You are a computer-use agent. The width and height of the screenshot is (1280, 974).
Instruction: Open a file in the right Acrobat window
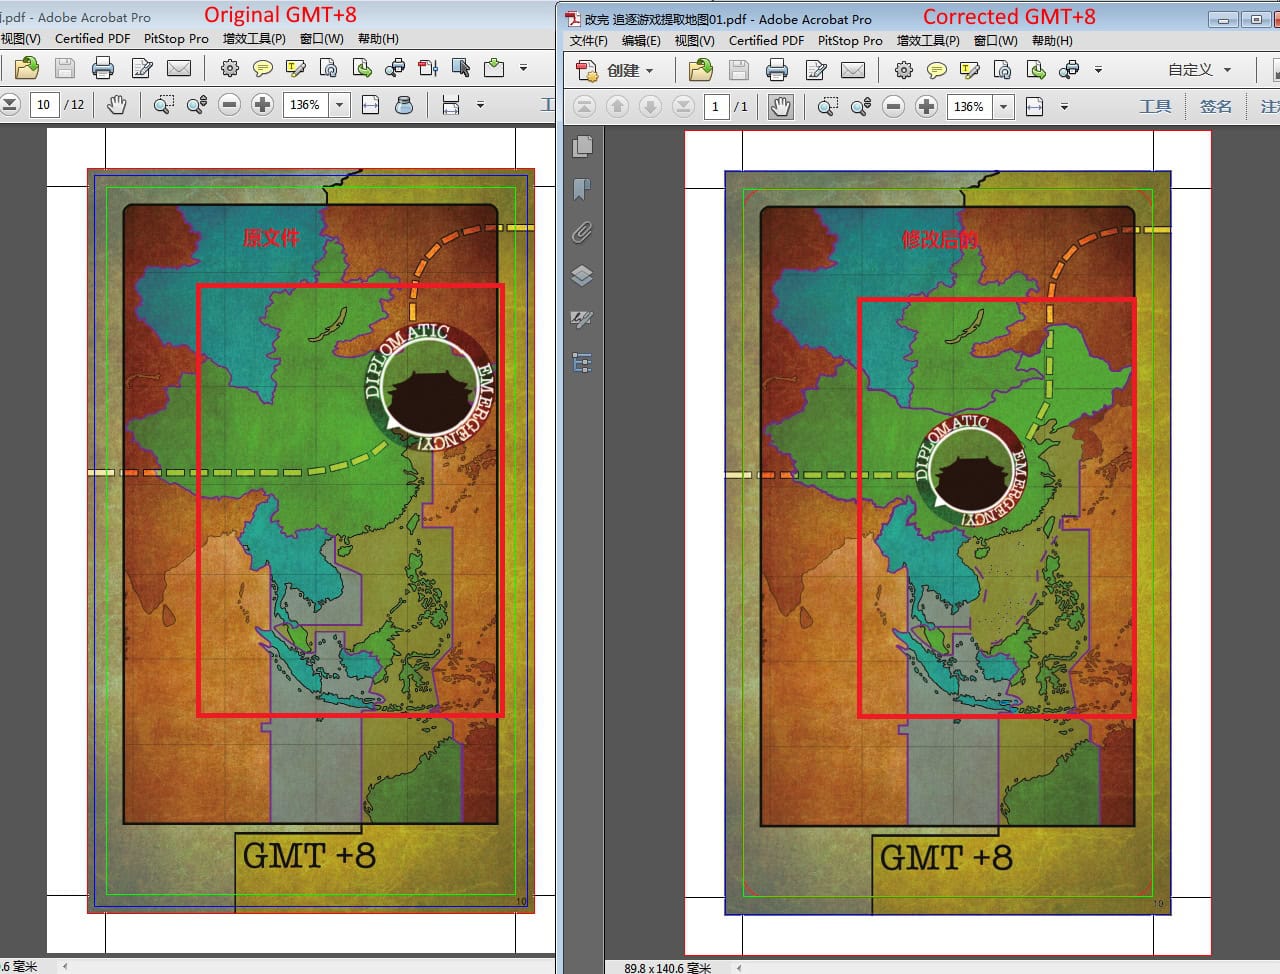701,70
